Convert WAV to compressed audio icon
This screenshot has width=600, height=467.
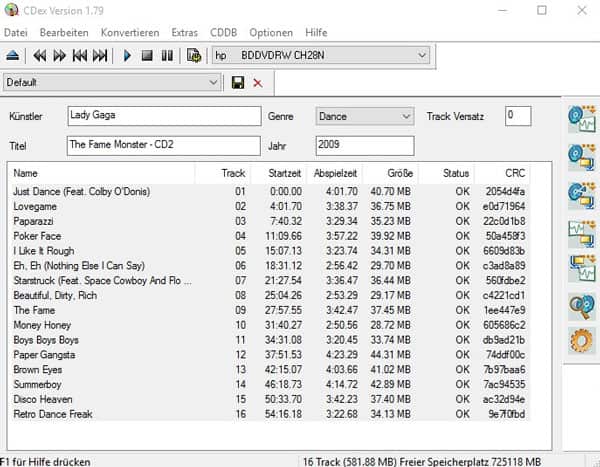point(582,233)
